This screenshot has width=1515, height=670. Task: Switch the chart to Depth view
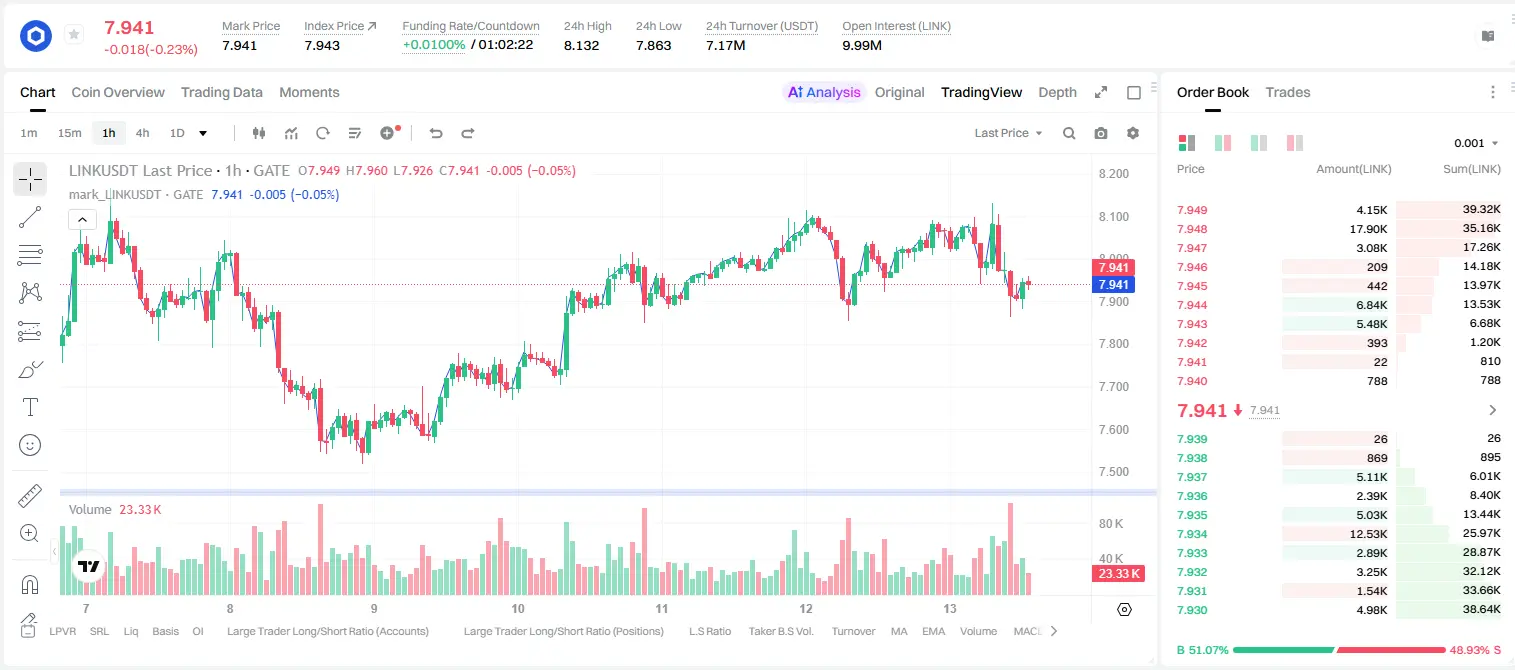[1057, 92]
